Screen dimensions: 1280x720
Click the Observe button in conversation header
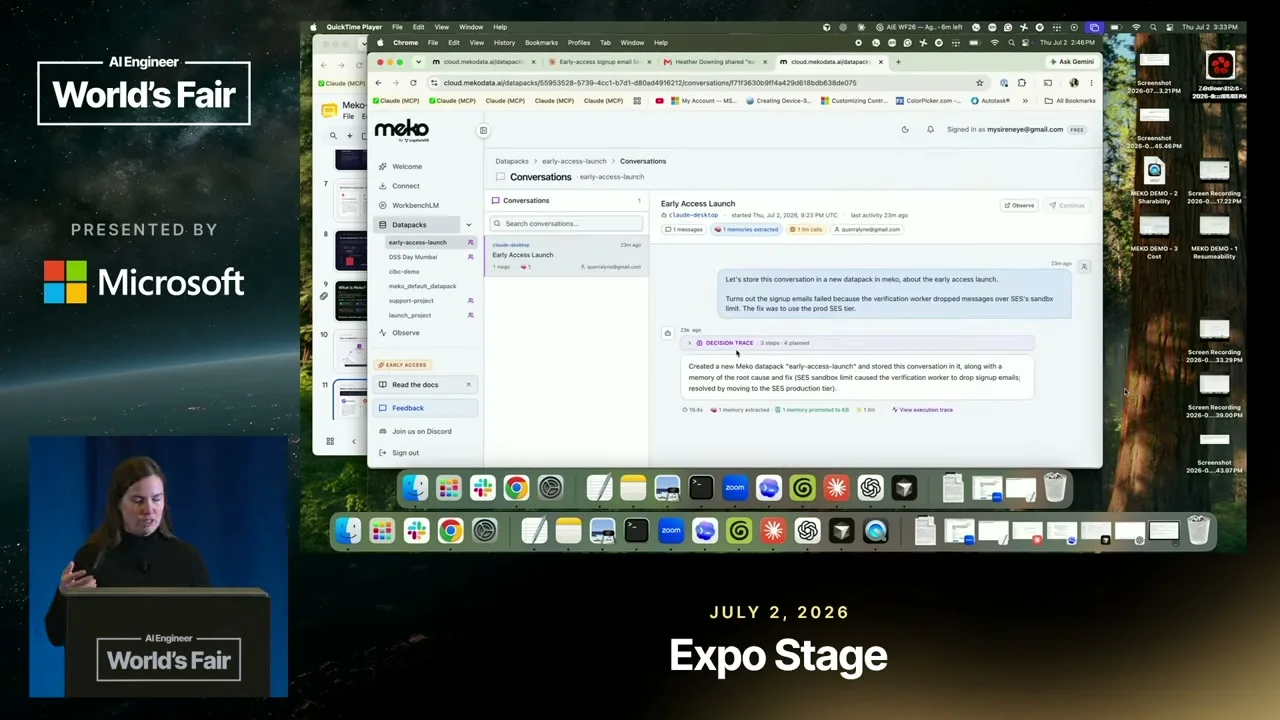tap(1019, 206)
